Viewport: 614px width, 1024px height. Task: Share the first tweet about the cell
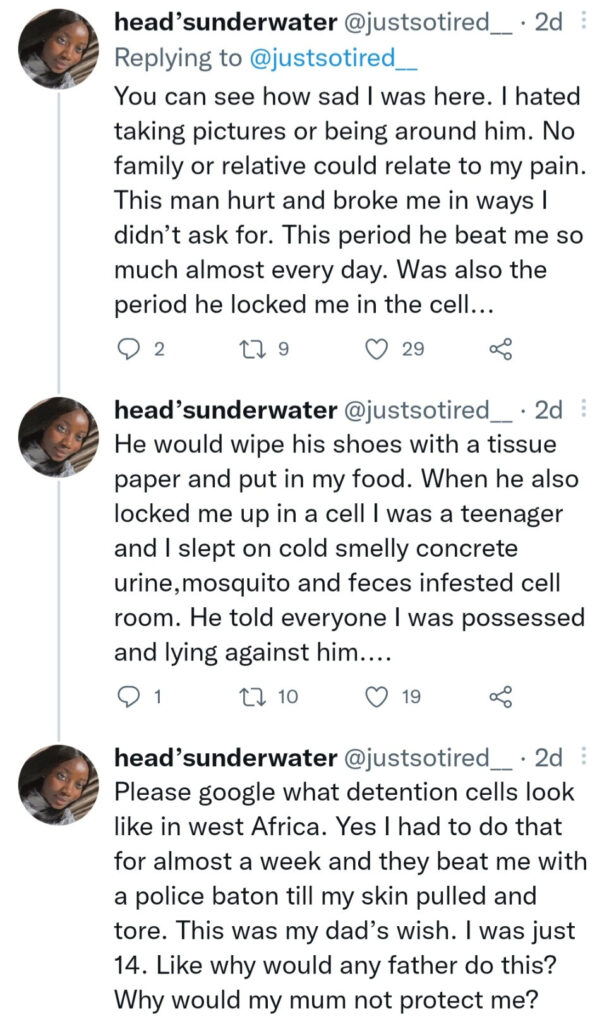500,349
